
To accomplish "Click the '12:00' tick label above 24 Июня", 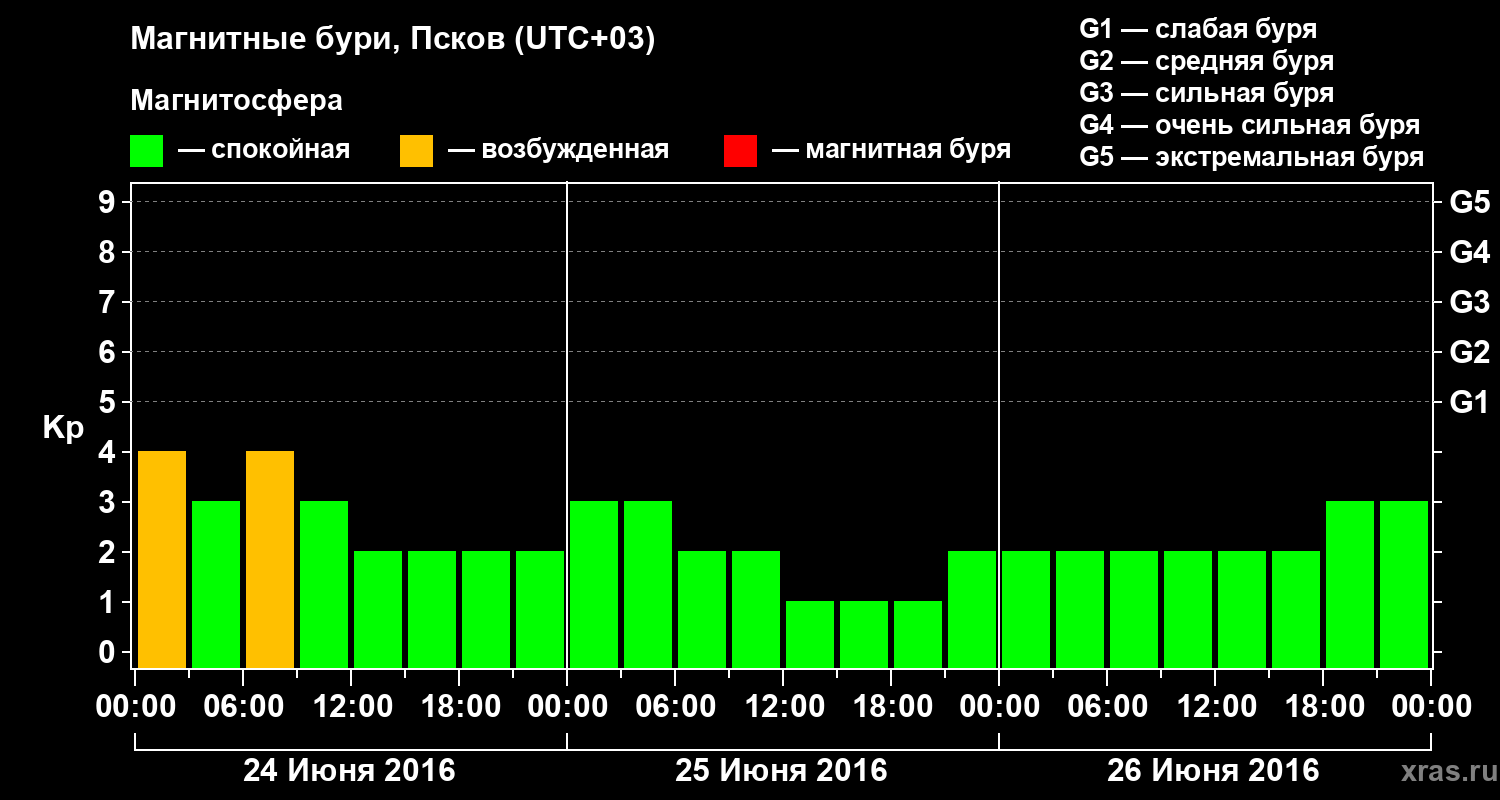I will pos(351,707).
